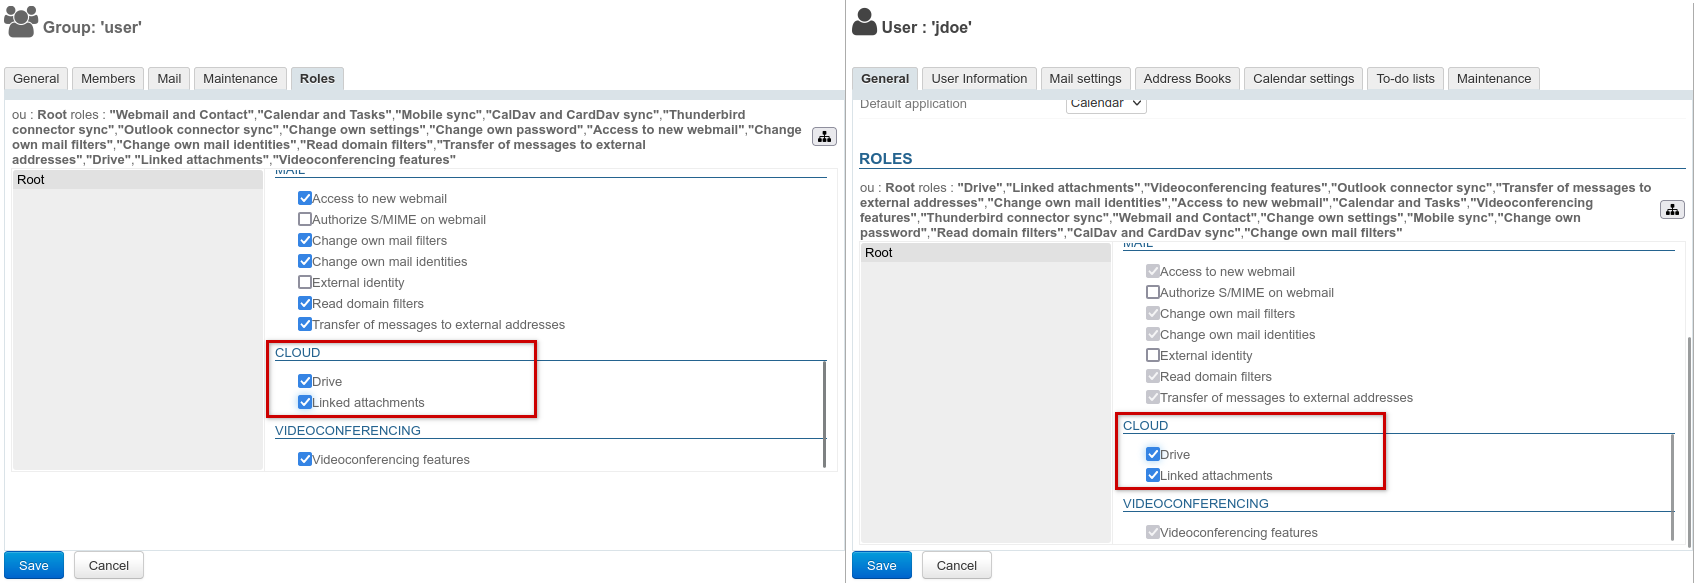Screen dimensions: 1694x583
Task: Enable External identity checkbox for the group
Action: (x=305, y=282)
